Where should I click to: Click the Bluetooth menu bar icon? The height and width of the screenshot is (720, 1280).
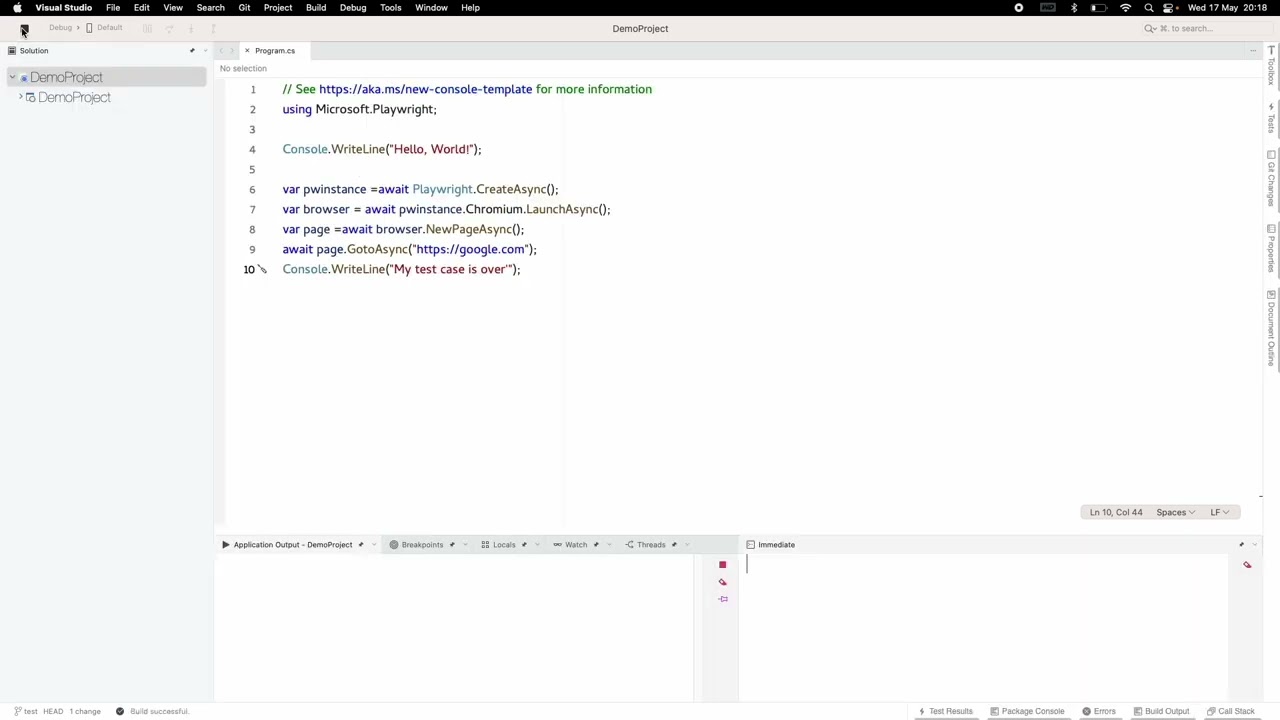point(1074,7)
